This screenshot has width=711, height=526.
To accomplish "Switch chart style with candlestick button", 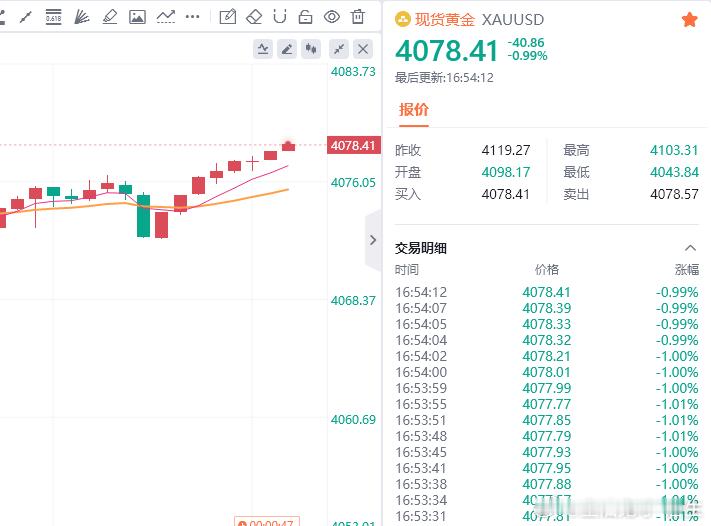I will 311,49.
